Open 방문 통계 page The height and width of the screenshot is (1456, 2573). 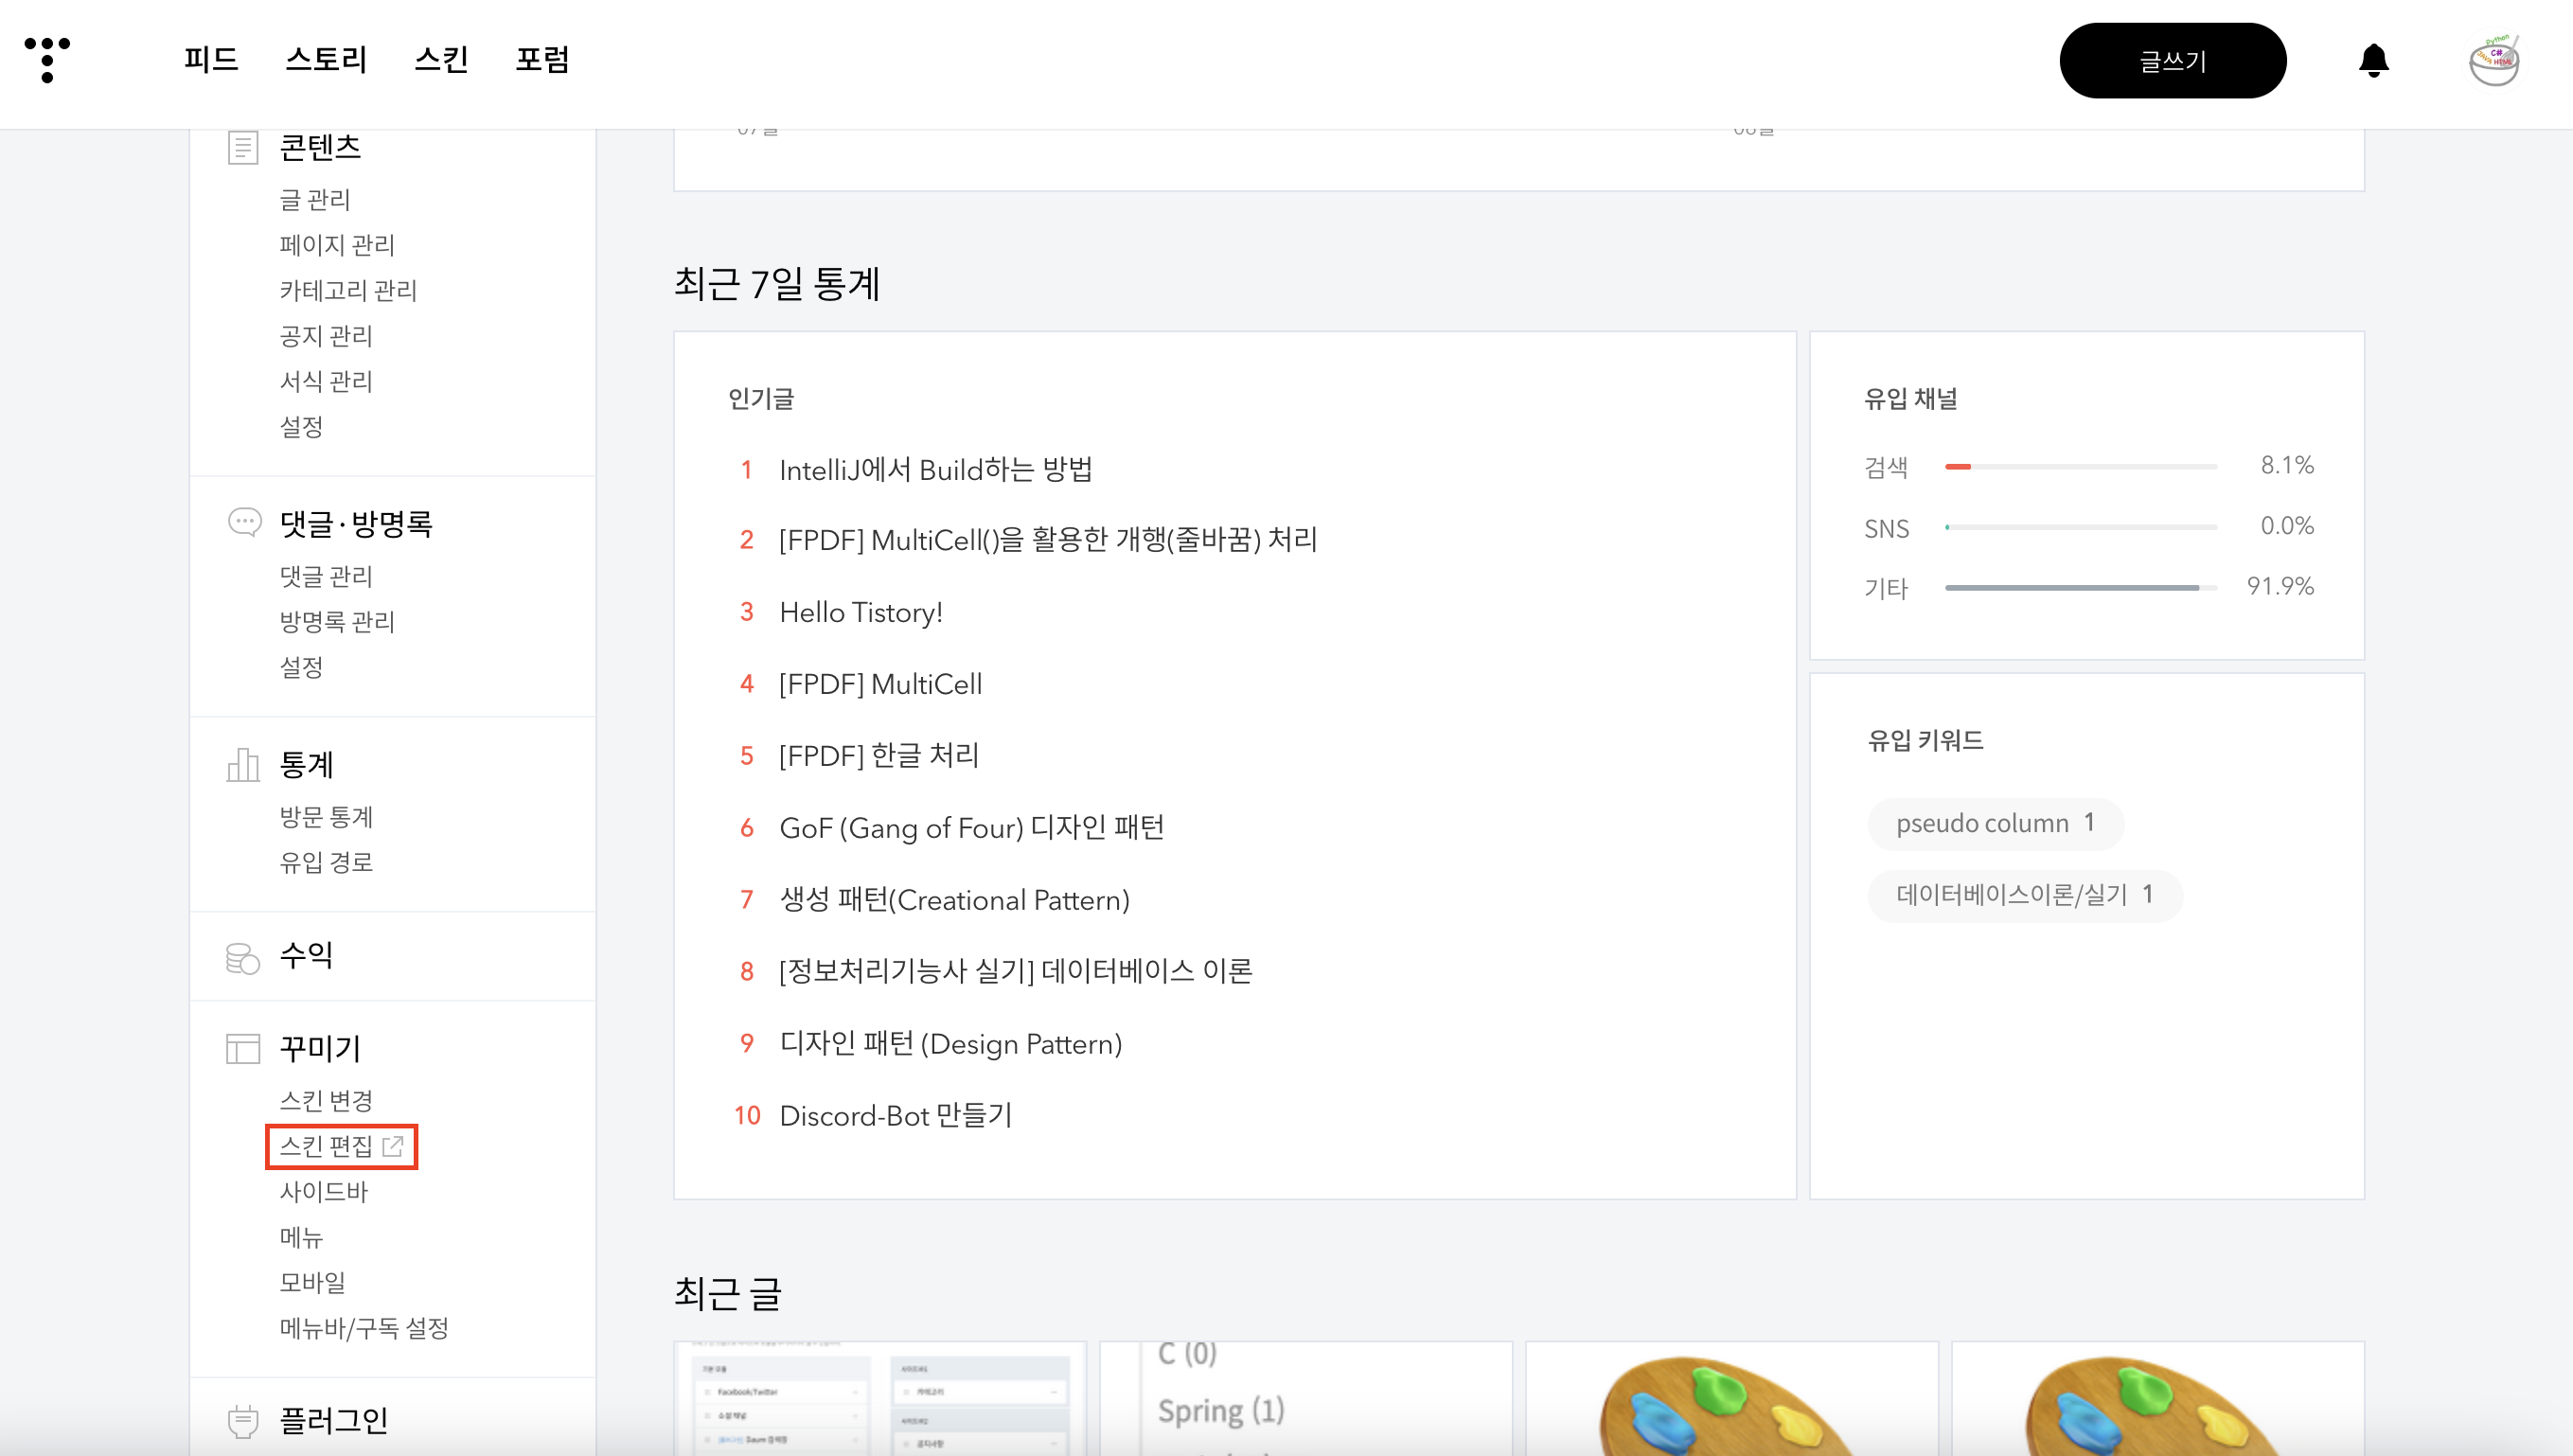tap(326, 817)
